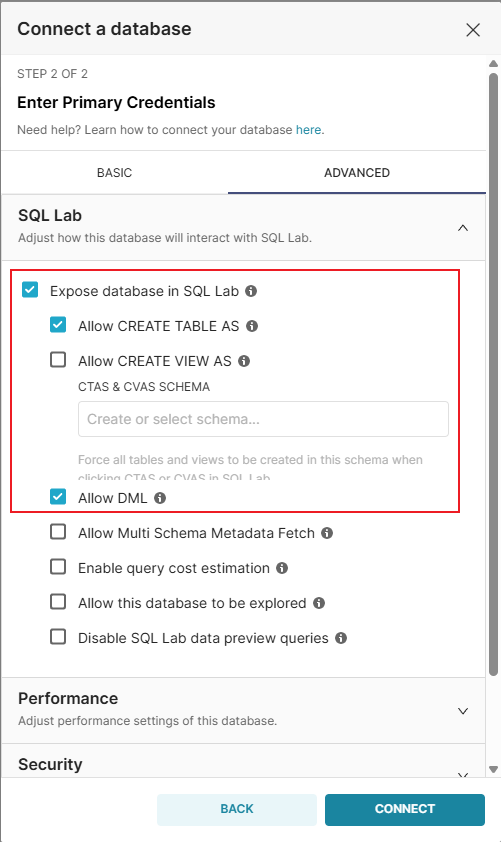Viewport: 501px width, 842px height.
Task: Click info icon for Disable SQL Lab data preview queries
Action: [x=341, y=637]
